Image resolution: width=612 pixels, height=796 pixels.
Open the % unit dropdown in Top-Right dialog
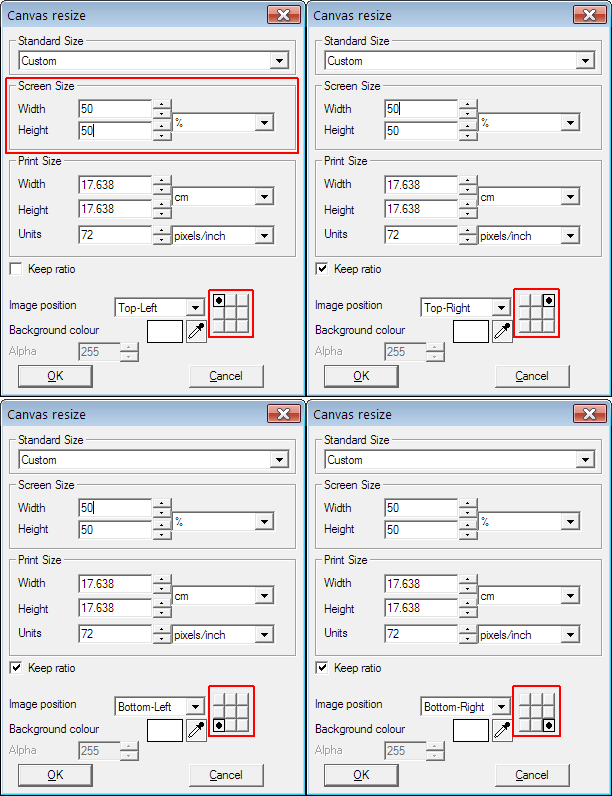click(x=570, y=122)
